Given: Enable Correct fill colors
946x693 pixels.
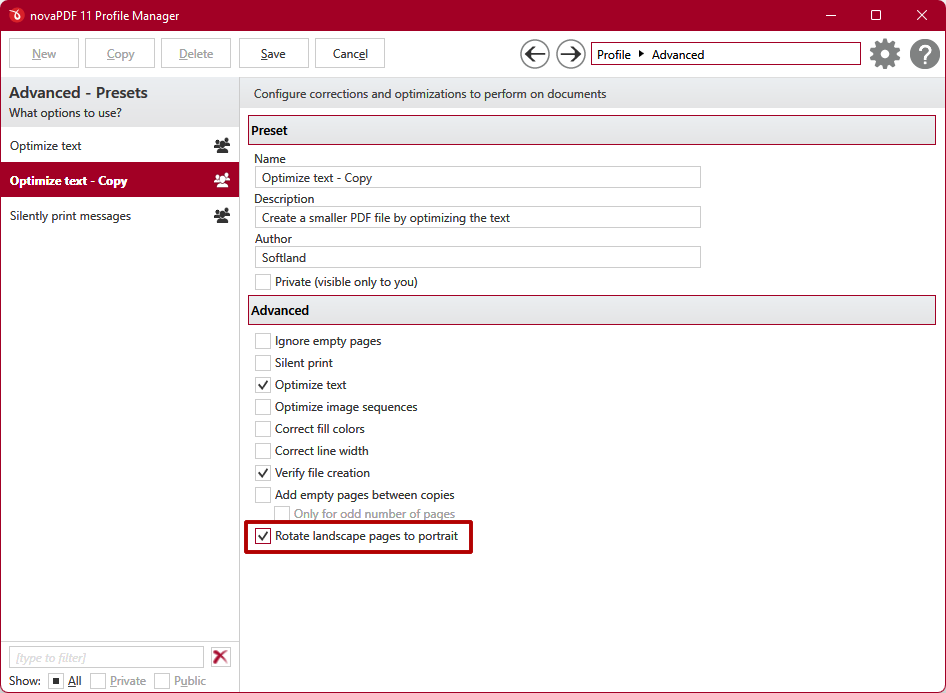Looking at the screenshot, I should (x=263, y=429).
